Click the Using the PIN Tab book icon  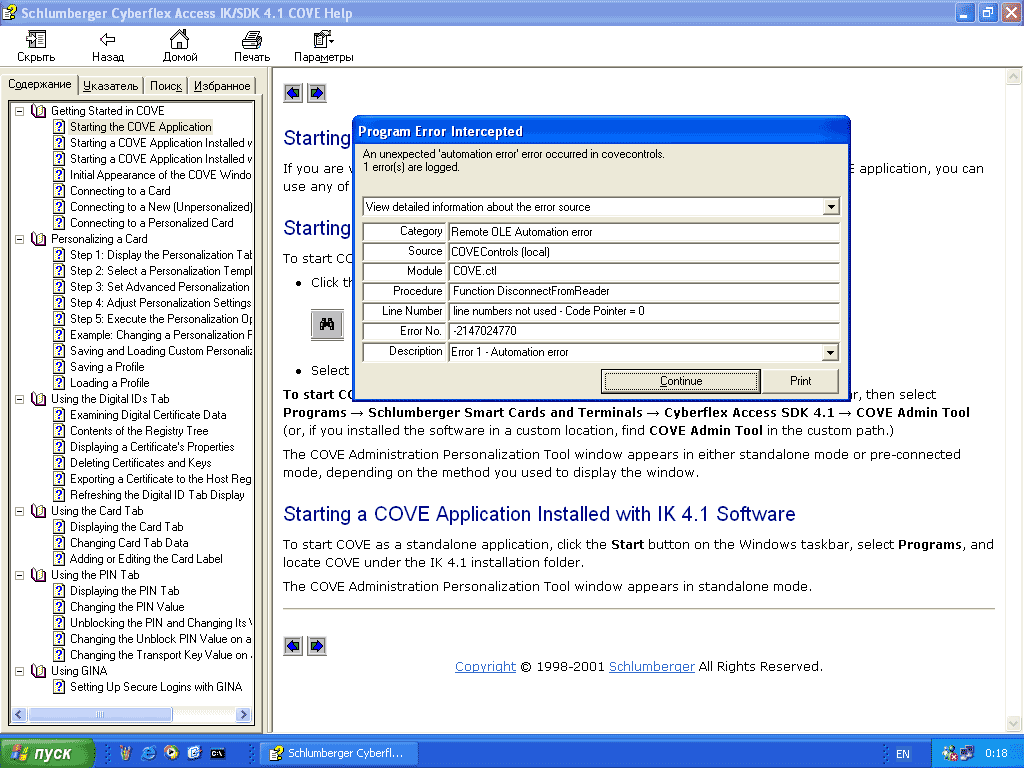[x=39, y=575]
